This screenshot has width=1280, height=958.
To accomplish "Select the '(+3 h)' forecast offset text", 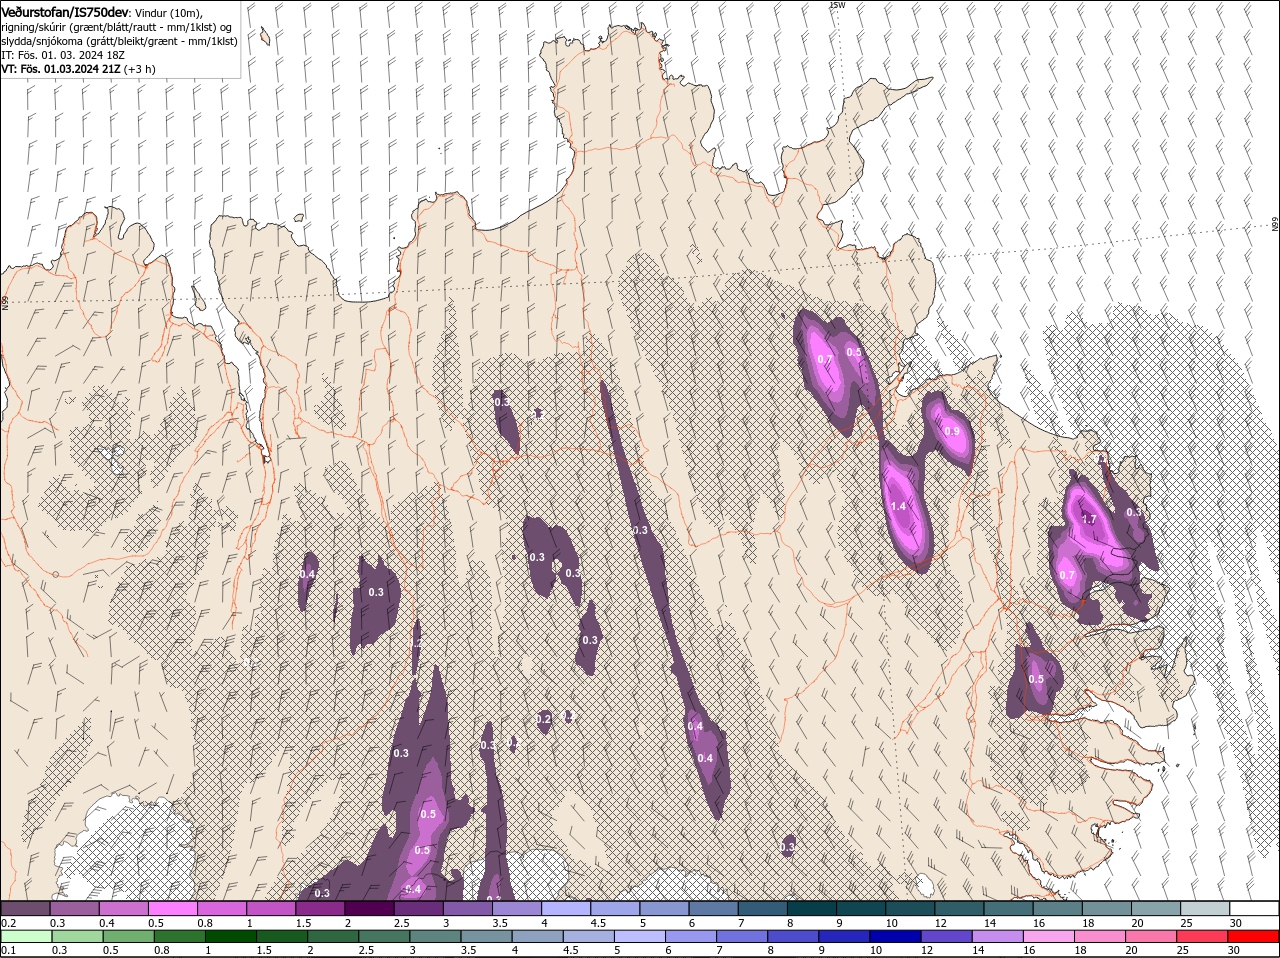I will click(x=140, y=69).
